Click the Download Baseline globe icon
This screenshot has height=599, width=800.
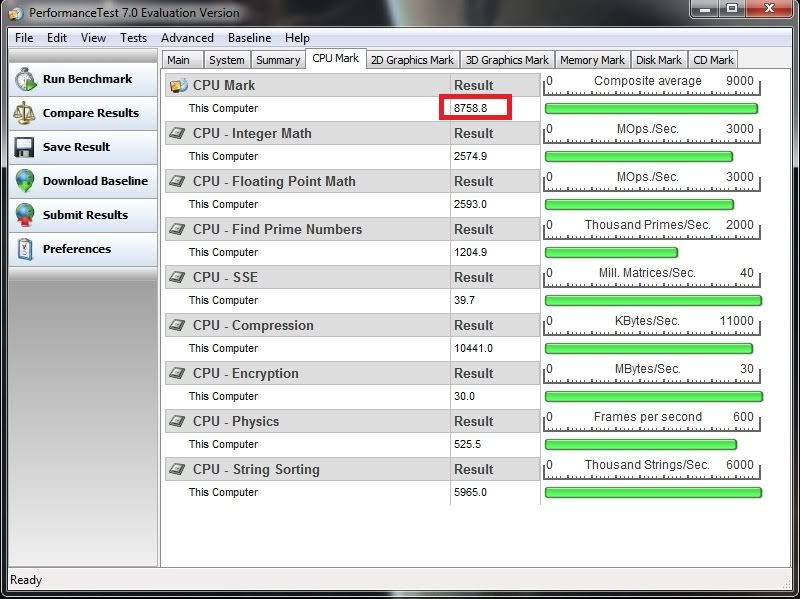(x=24, y=181)
